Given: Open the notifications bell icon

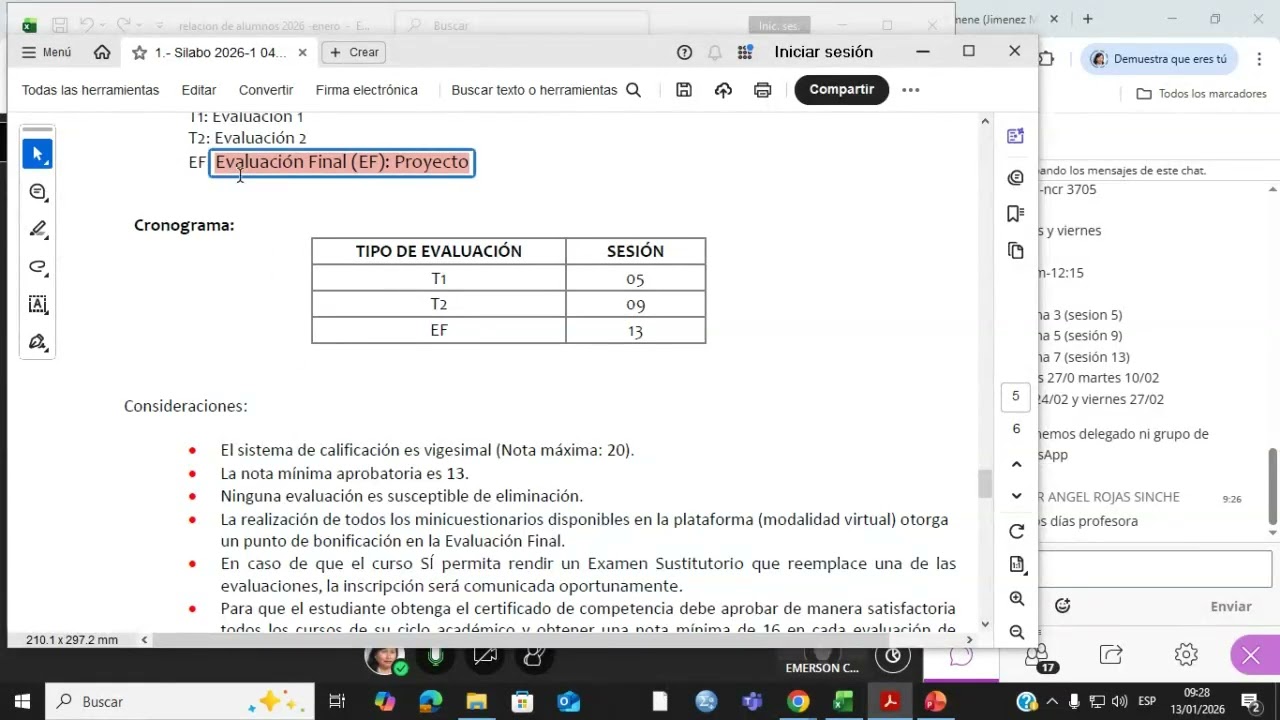Looking at the screenshot, I should [x=714, y=52].
